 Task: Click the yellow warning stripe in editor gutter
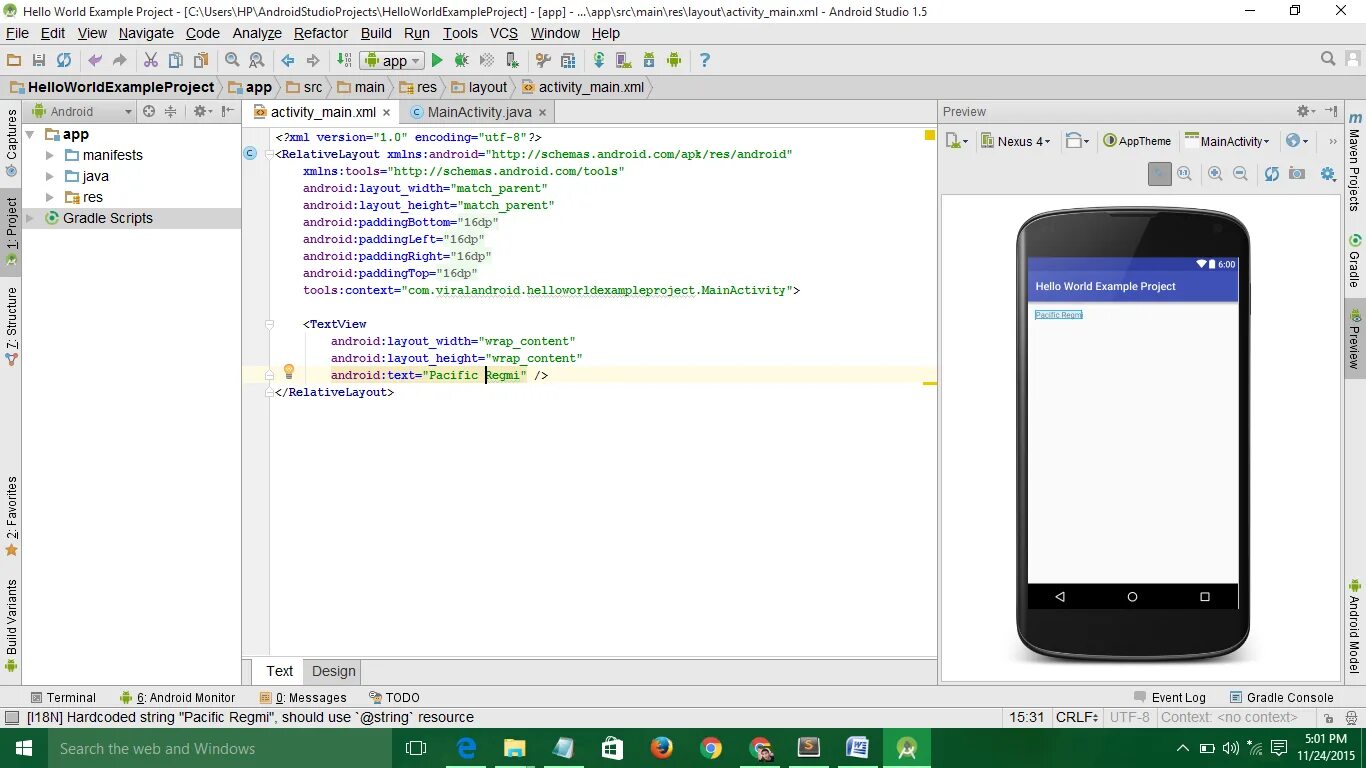coord(930,383)
